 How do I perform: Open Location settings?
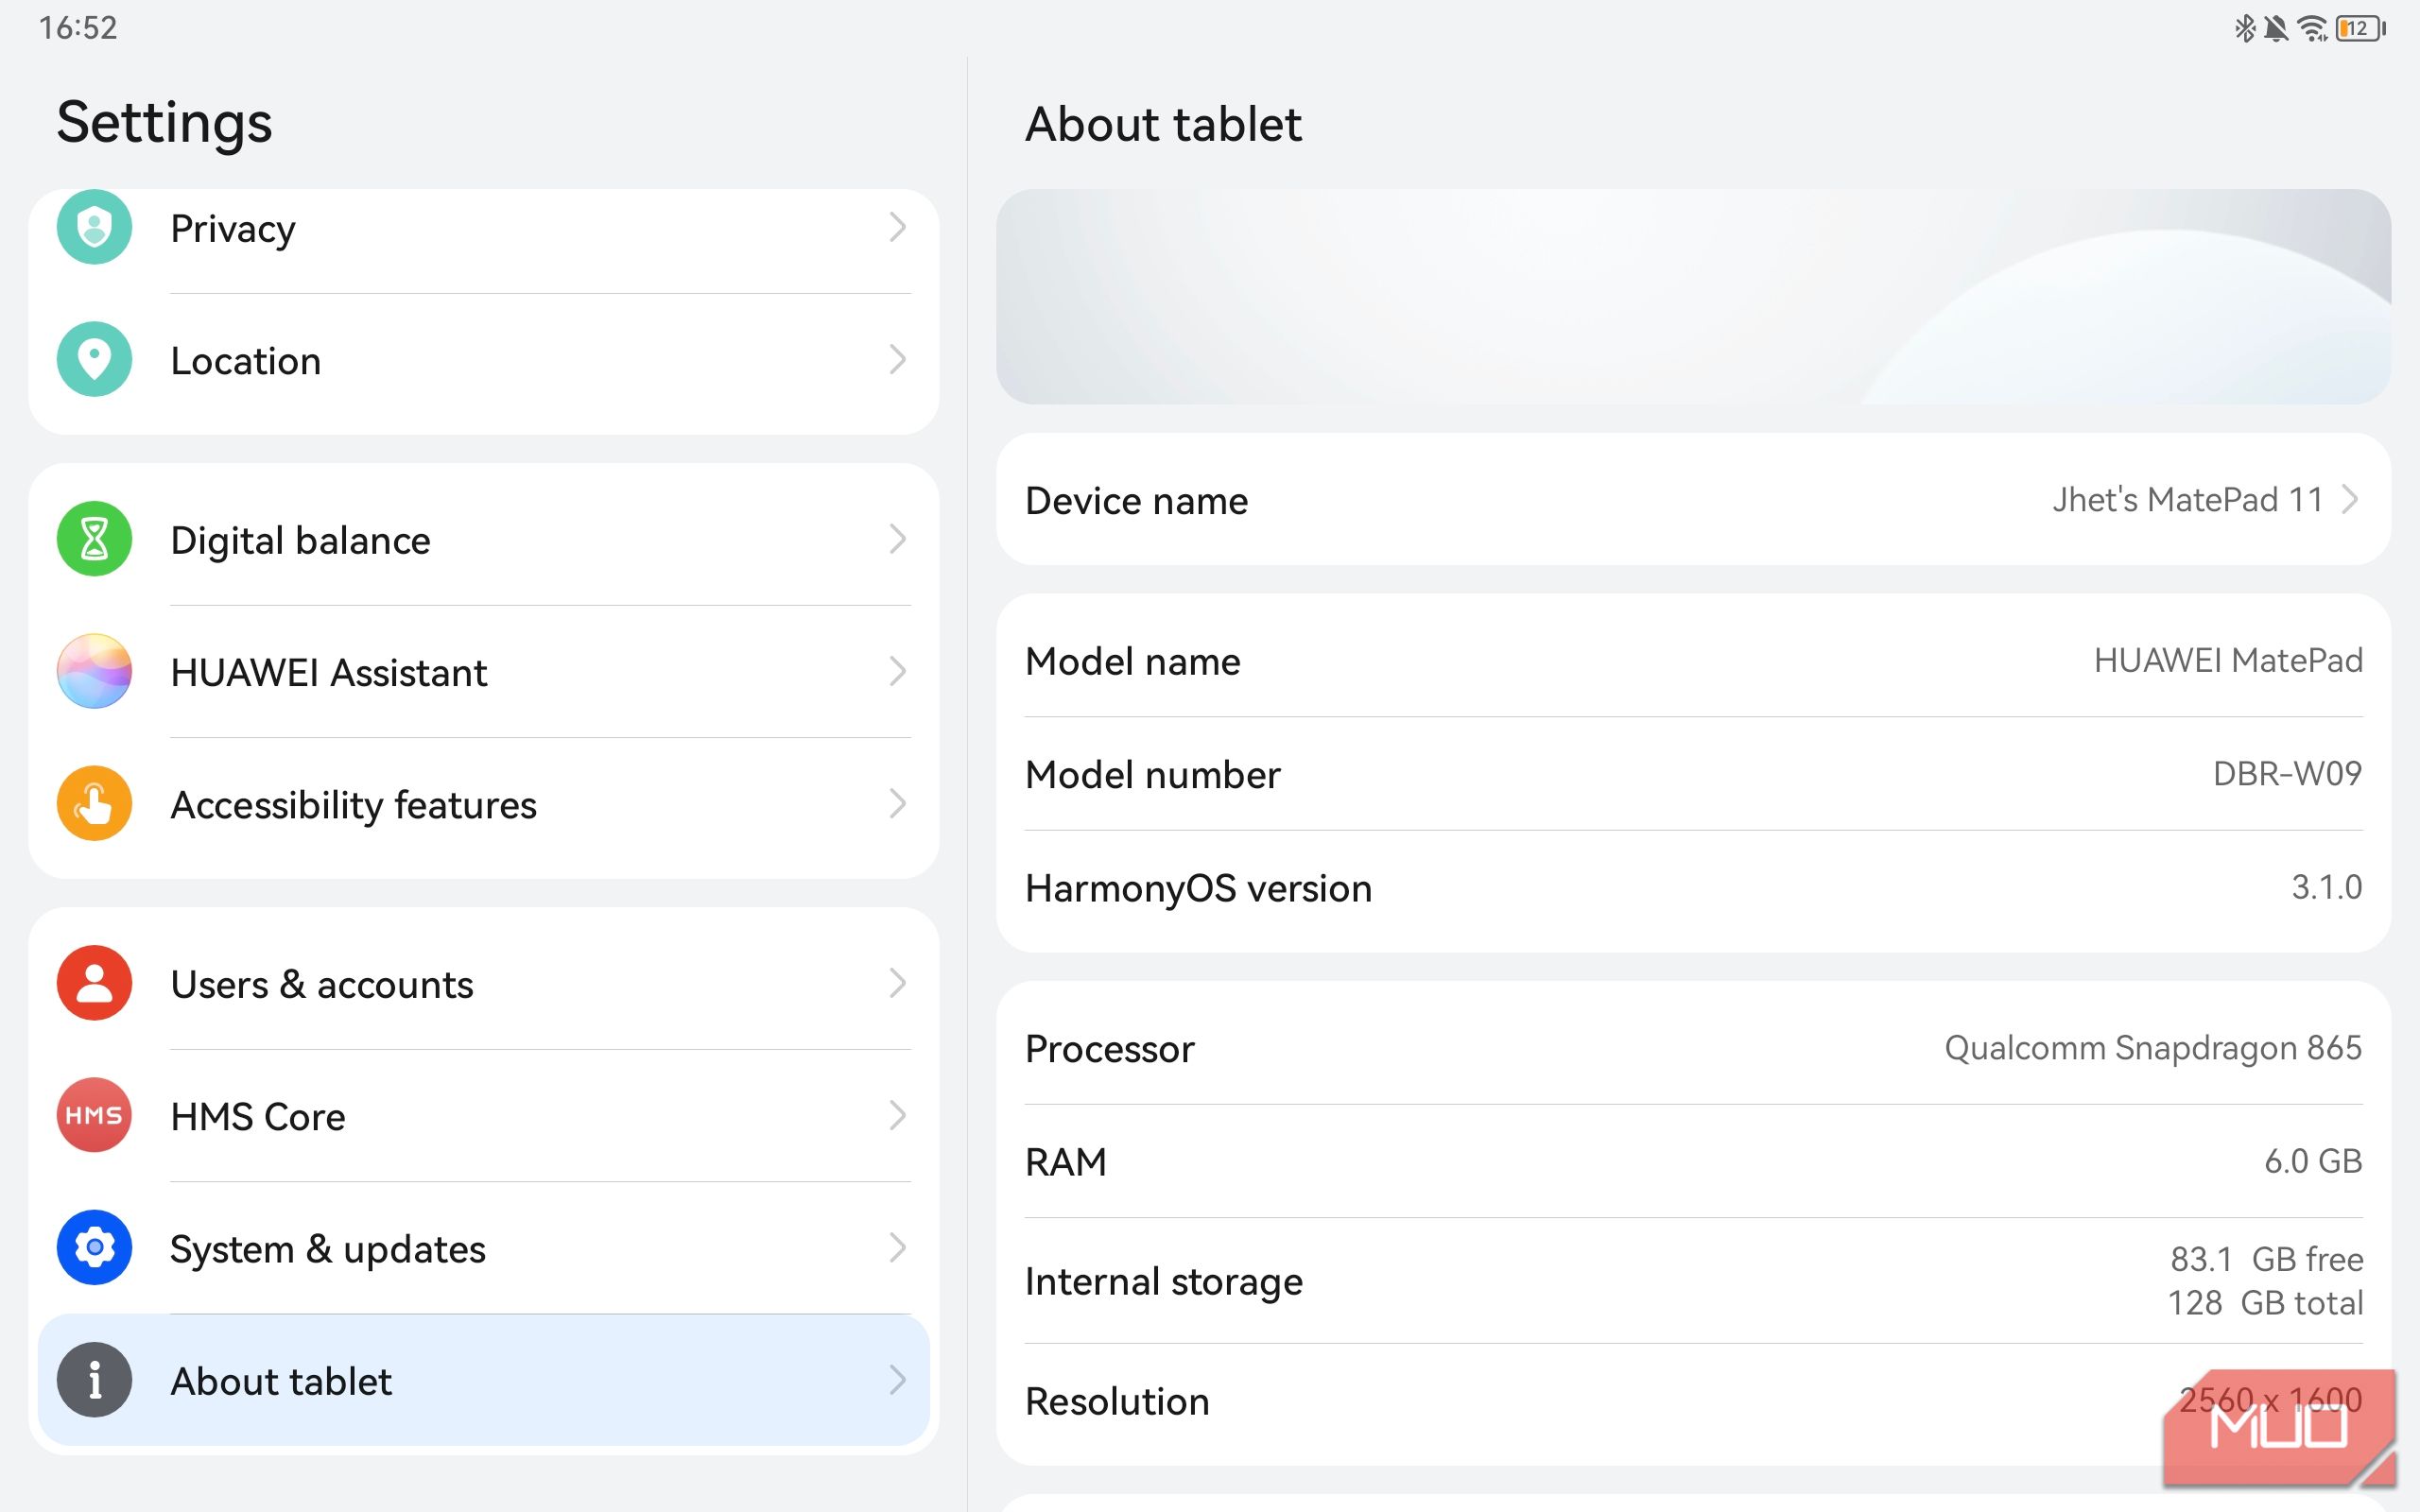pos(484,360)
